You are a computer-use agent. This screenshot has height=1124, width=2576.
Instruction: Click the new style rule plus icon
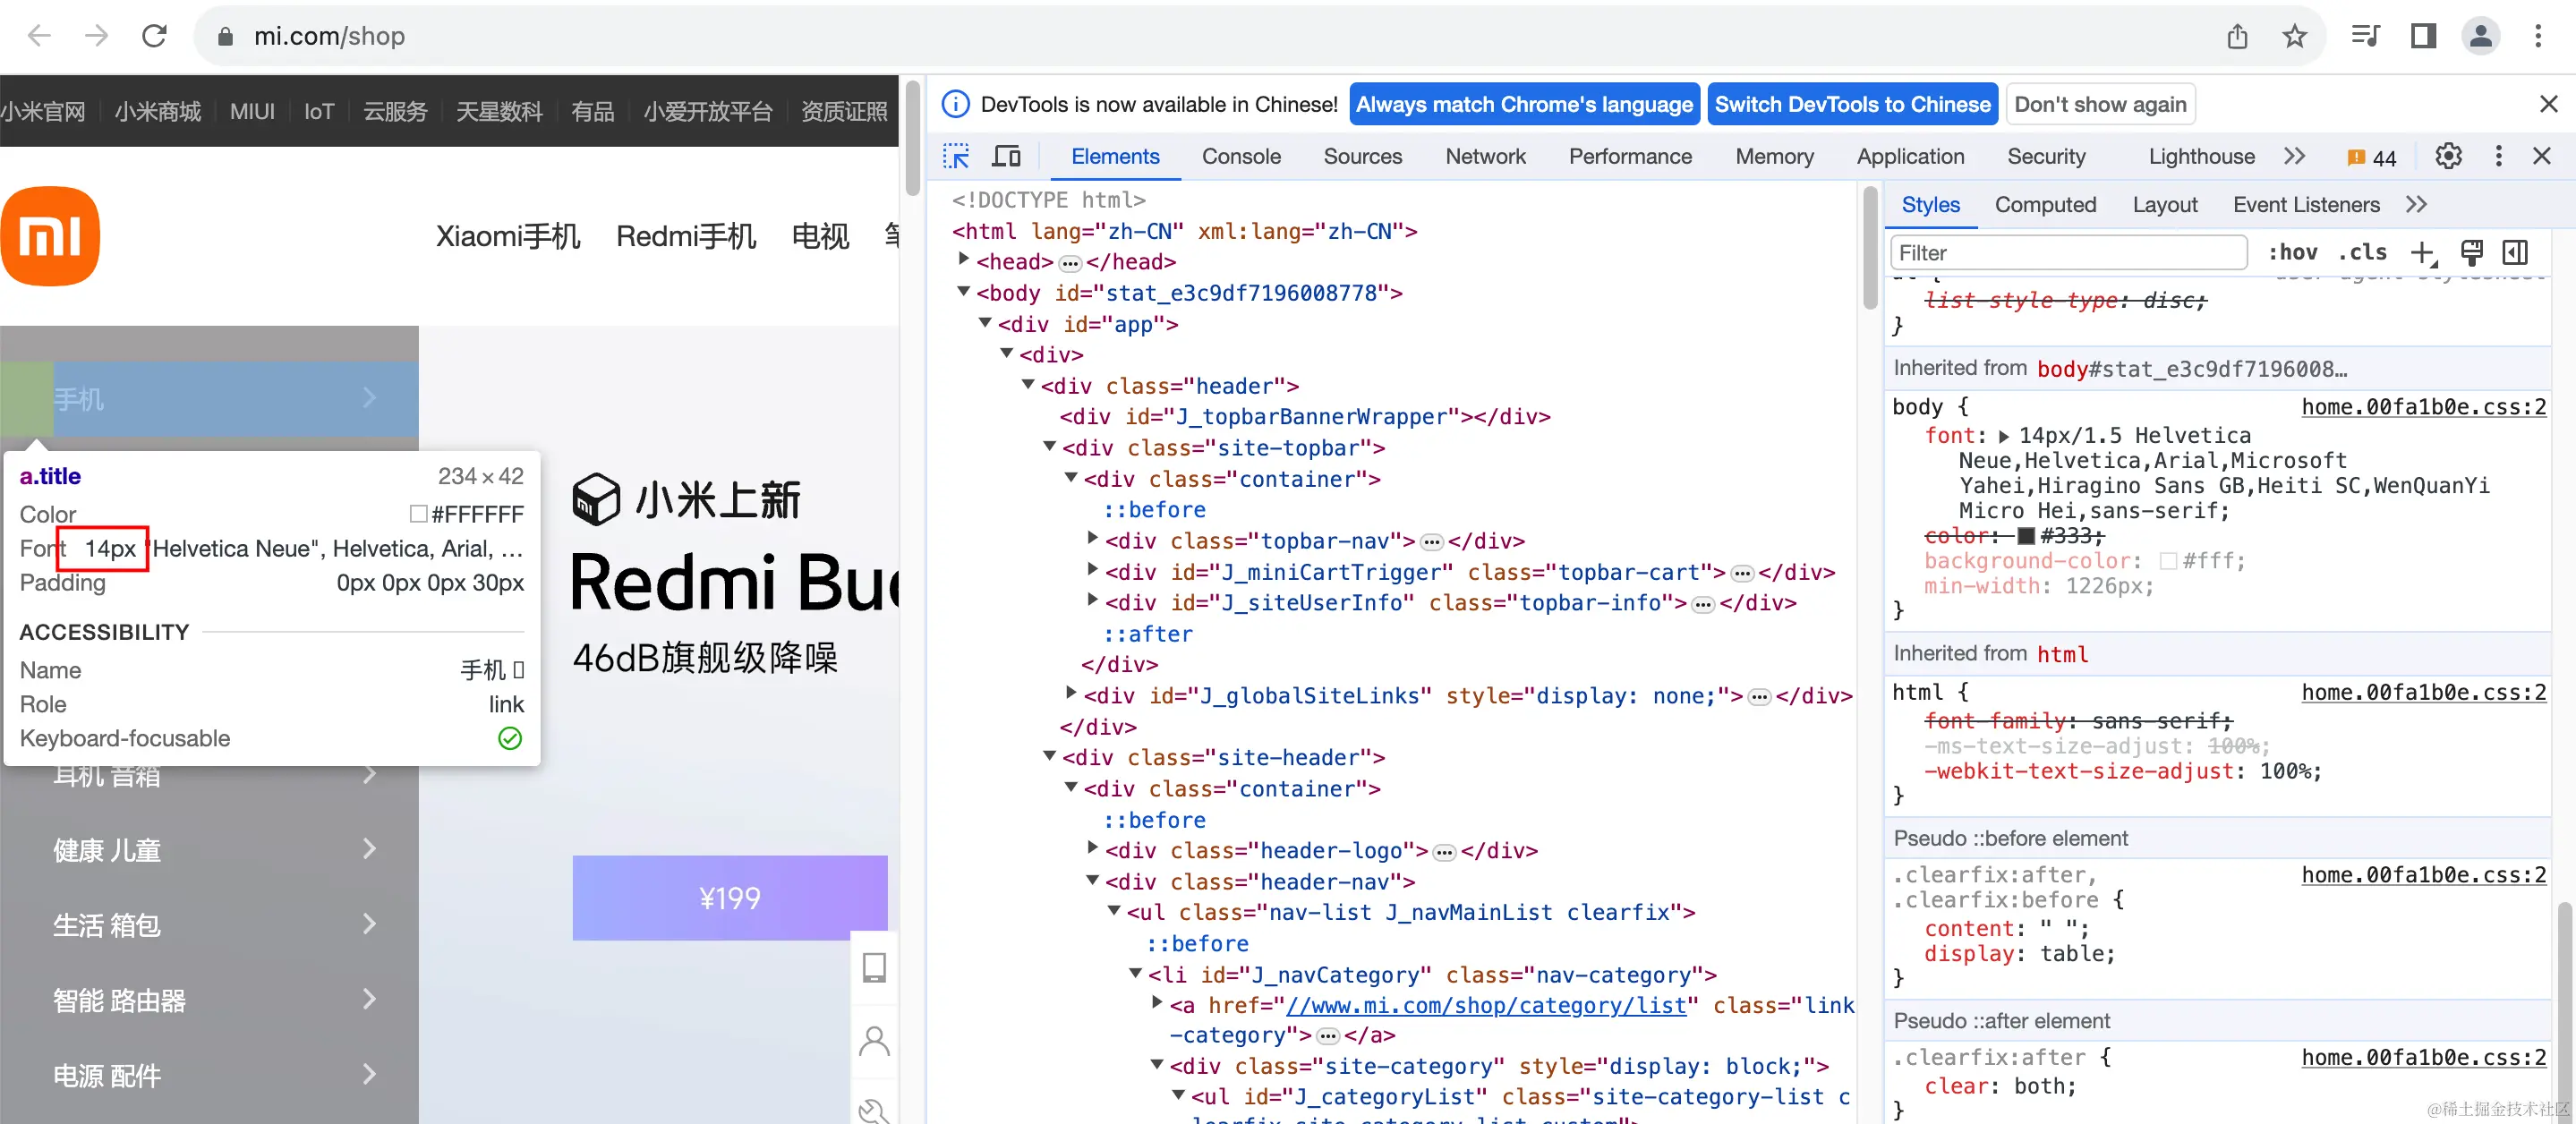tap(2423, 253)
